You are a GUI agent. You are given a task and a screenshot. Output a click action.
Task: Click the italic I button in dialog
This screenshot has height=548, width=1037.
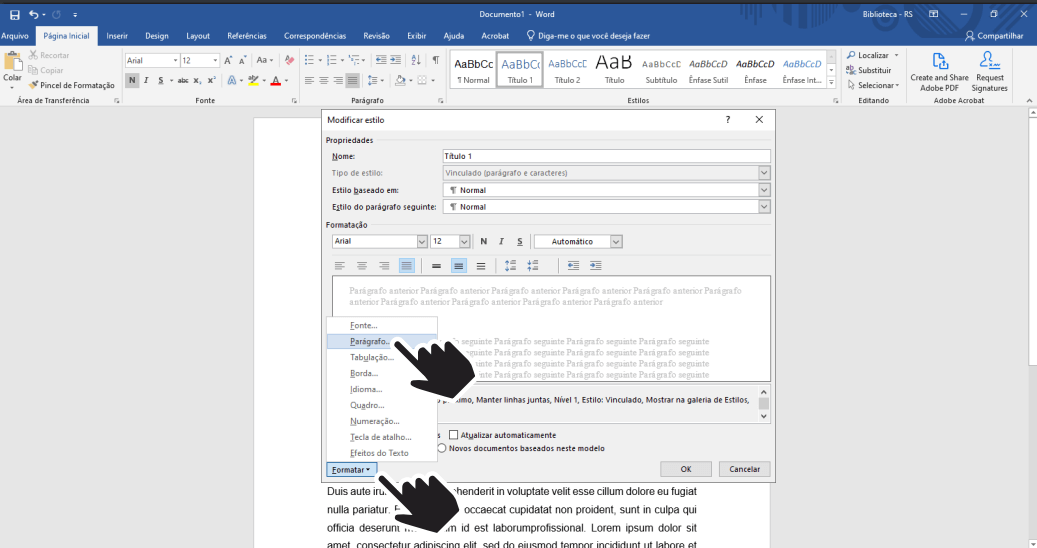(502, 241)
